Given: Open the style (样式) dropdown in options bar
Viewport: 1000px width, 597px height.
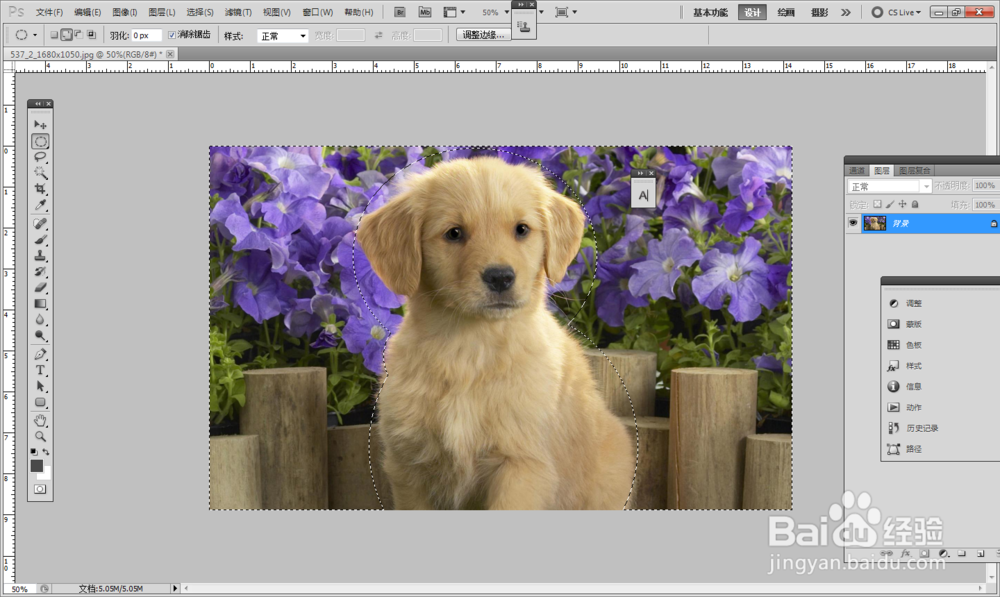Looking at the screenshot, I should click(283, 36).
